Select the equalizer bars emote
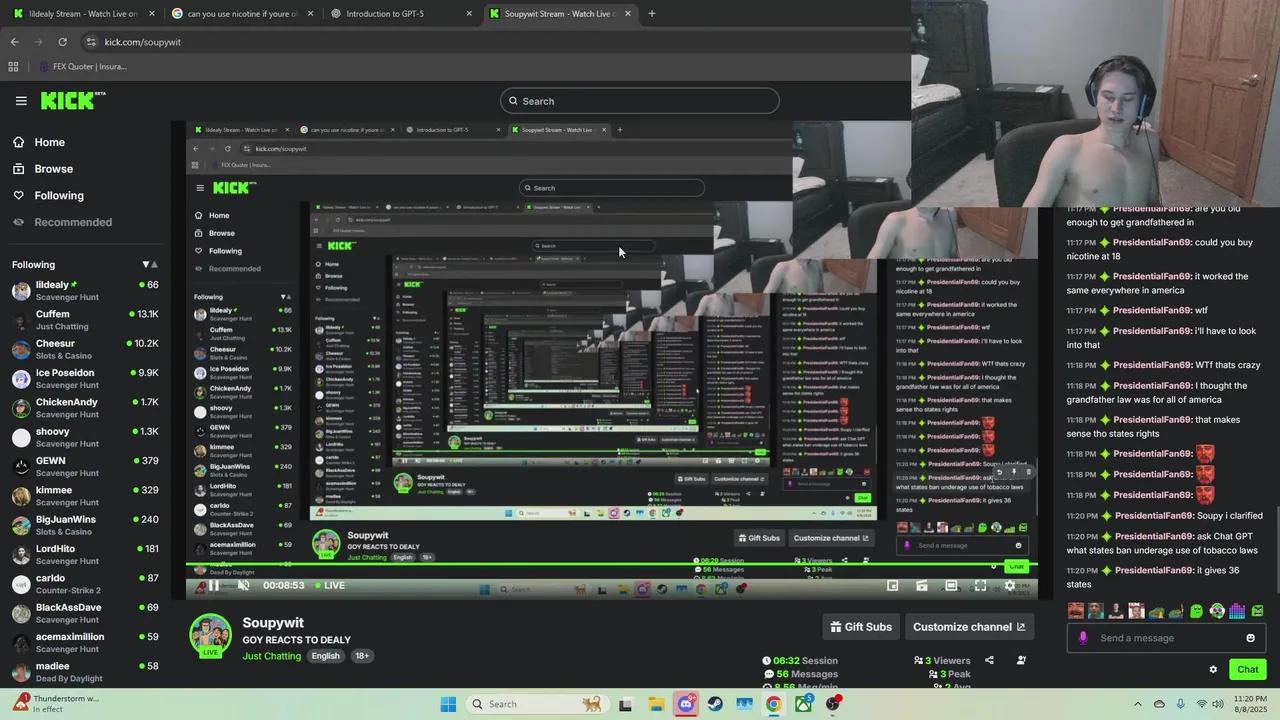 pos(1237,611)
